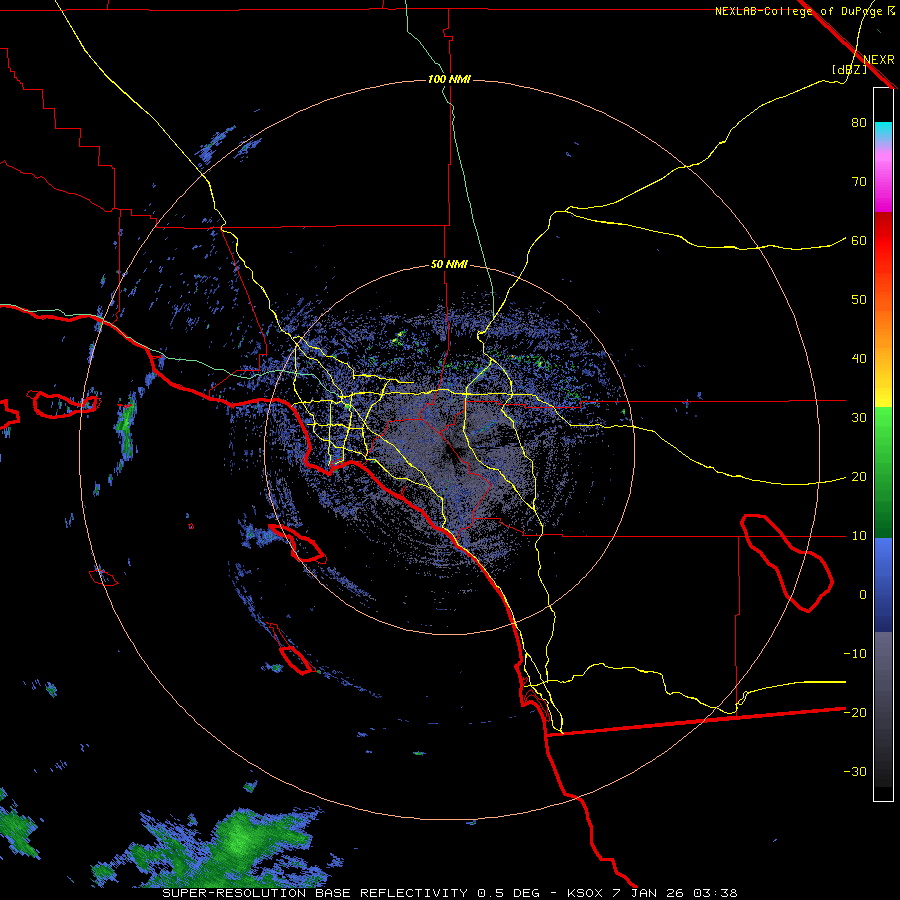Click the [dBZ] unit label

849,69
